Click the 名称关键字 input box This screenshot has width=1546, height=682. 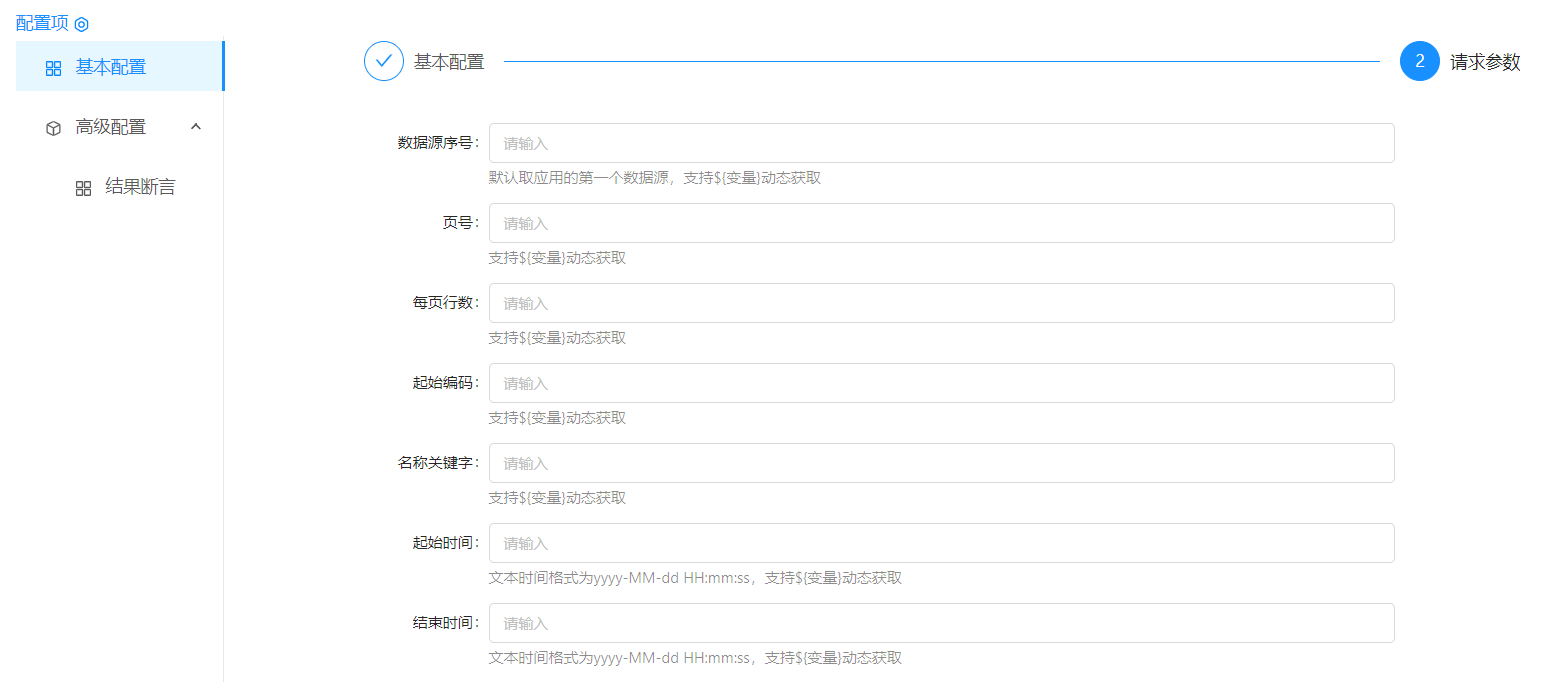pyautogui.click(x=940, y=463)
